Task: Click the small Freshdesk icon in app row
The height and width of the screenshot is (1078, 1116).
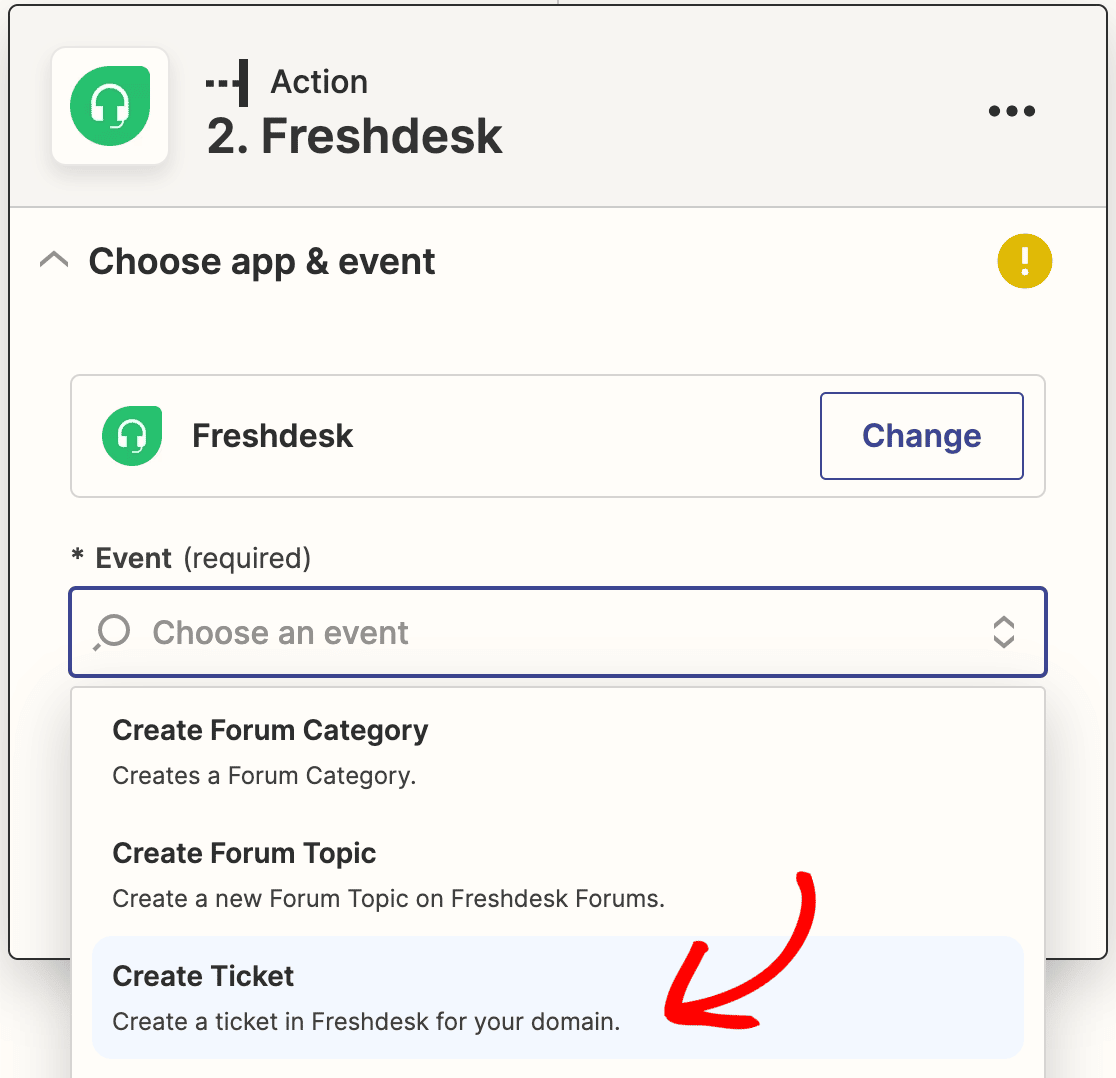Action: click(x=132, y=435)
